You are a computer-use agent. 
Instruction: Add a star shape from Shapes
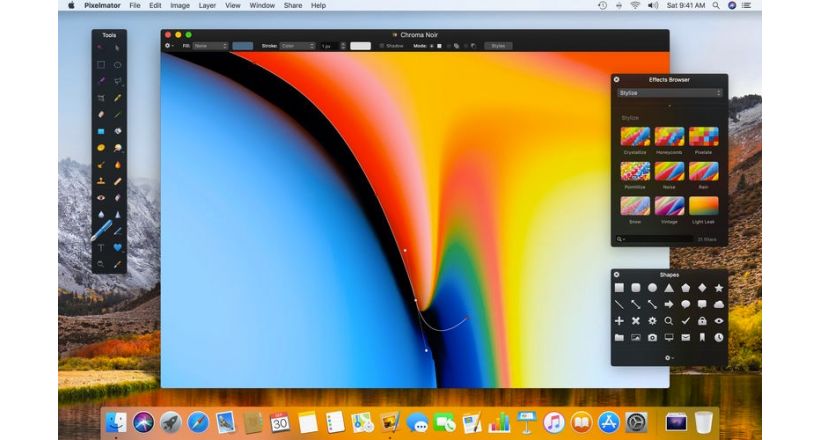tap(719, 288)
